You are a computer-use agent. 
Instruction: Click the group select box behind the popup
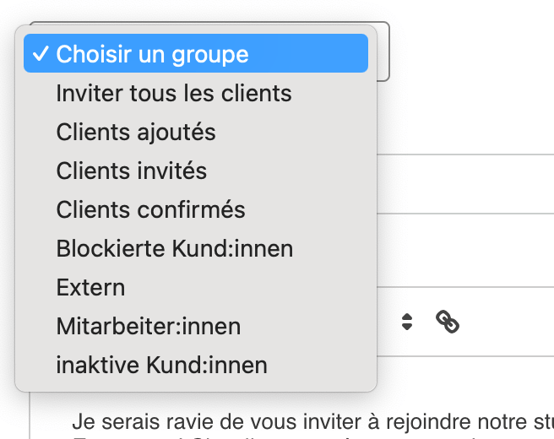tap(383, 51)
